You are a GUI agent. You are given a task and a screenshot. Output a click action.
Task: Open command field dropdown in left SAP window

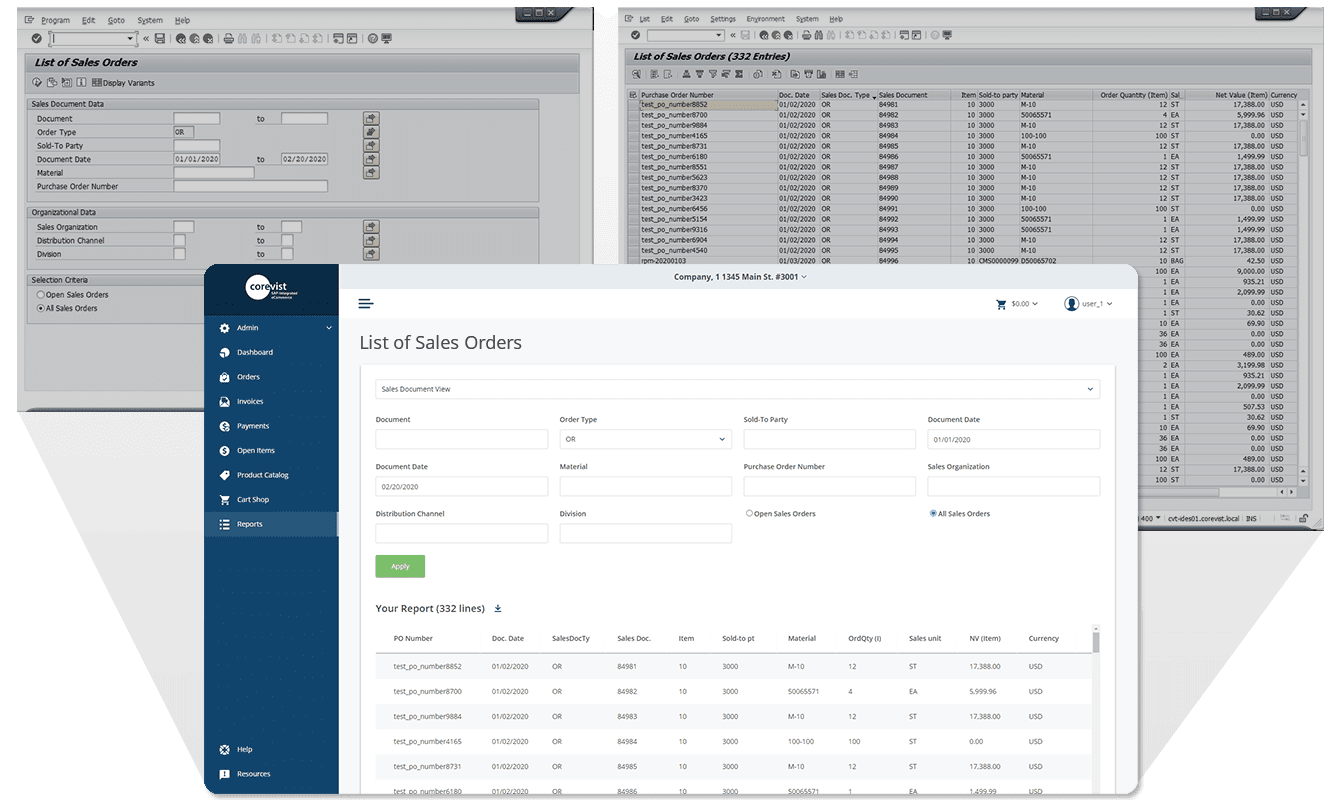click(x=131, y=38)
